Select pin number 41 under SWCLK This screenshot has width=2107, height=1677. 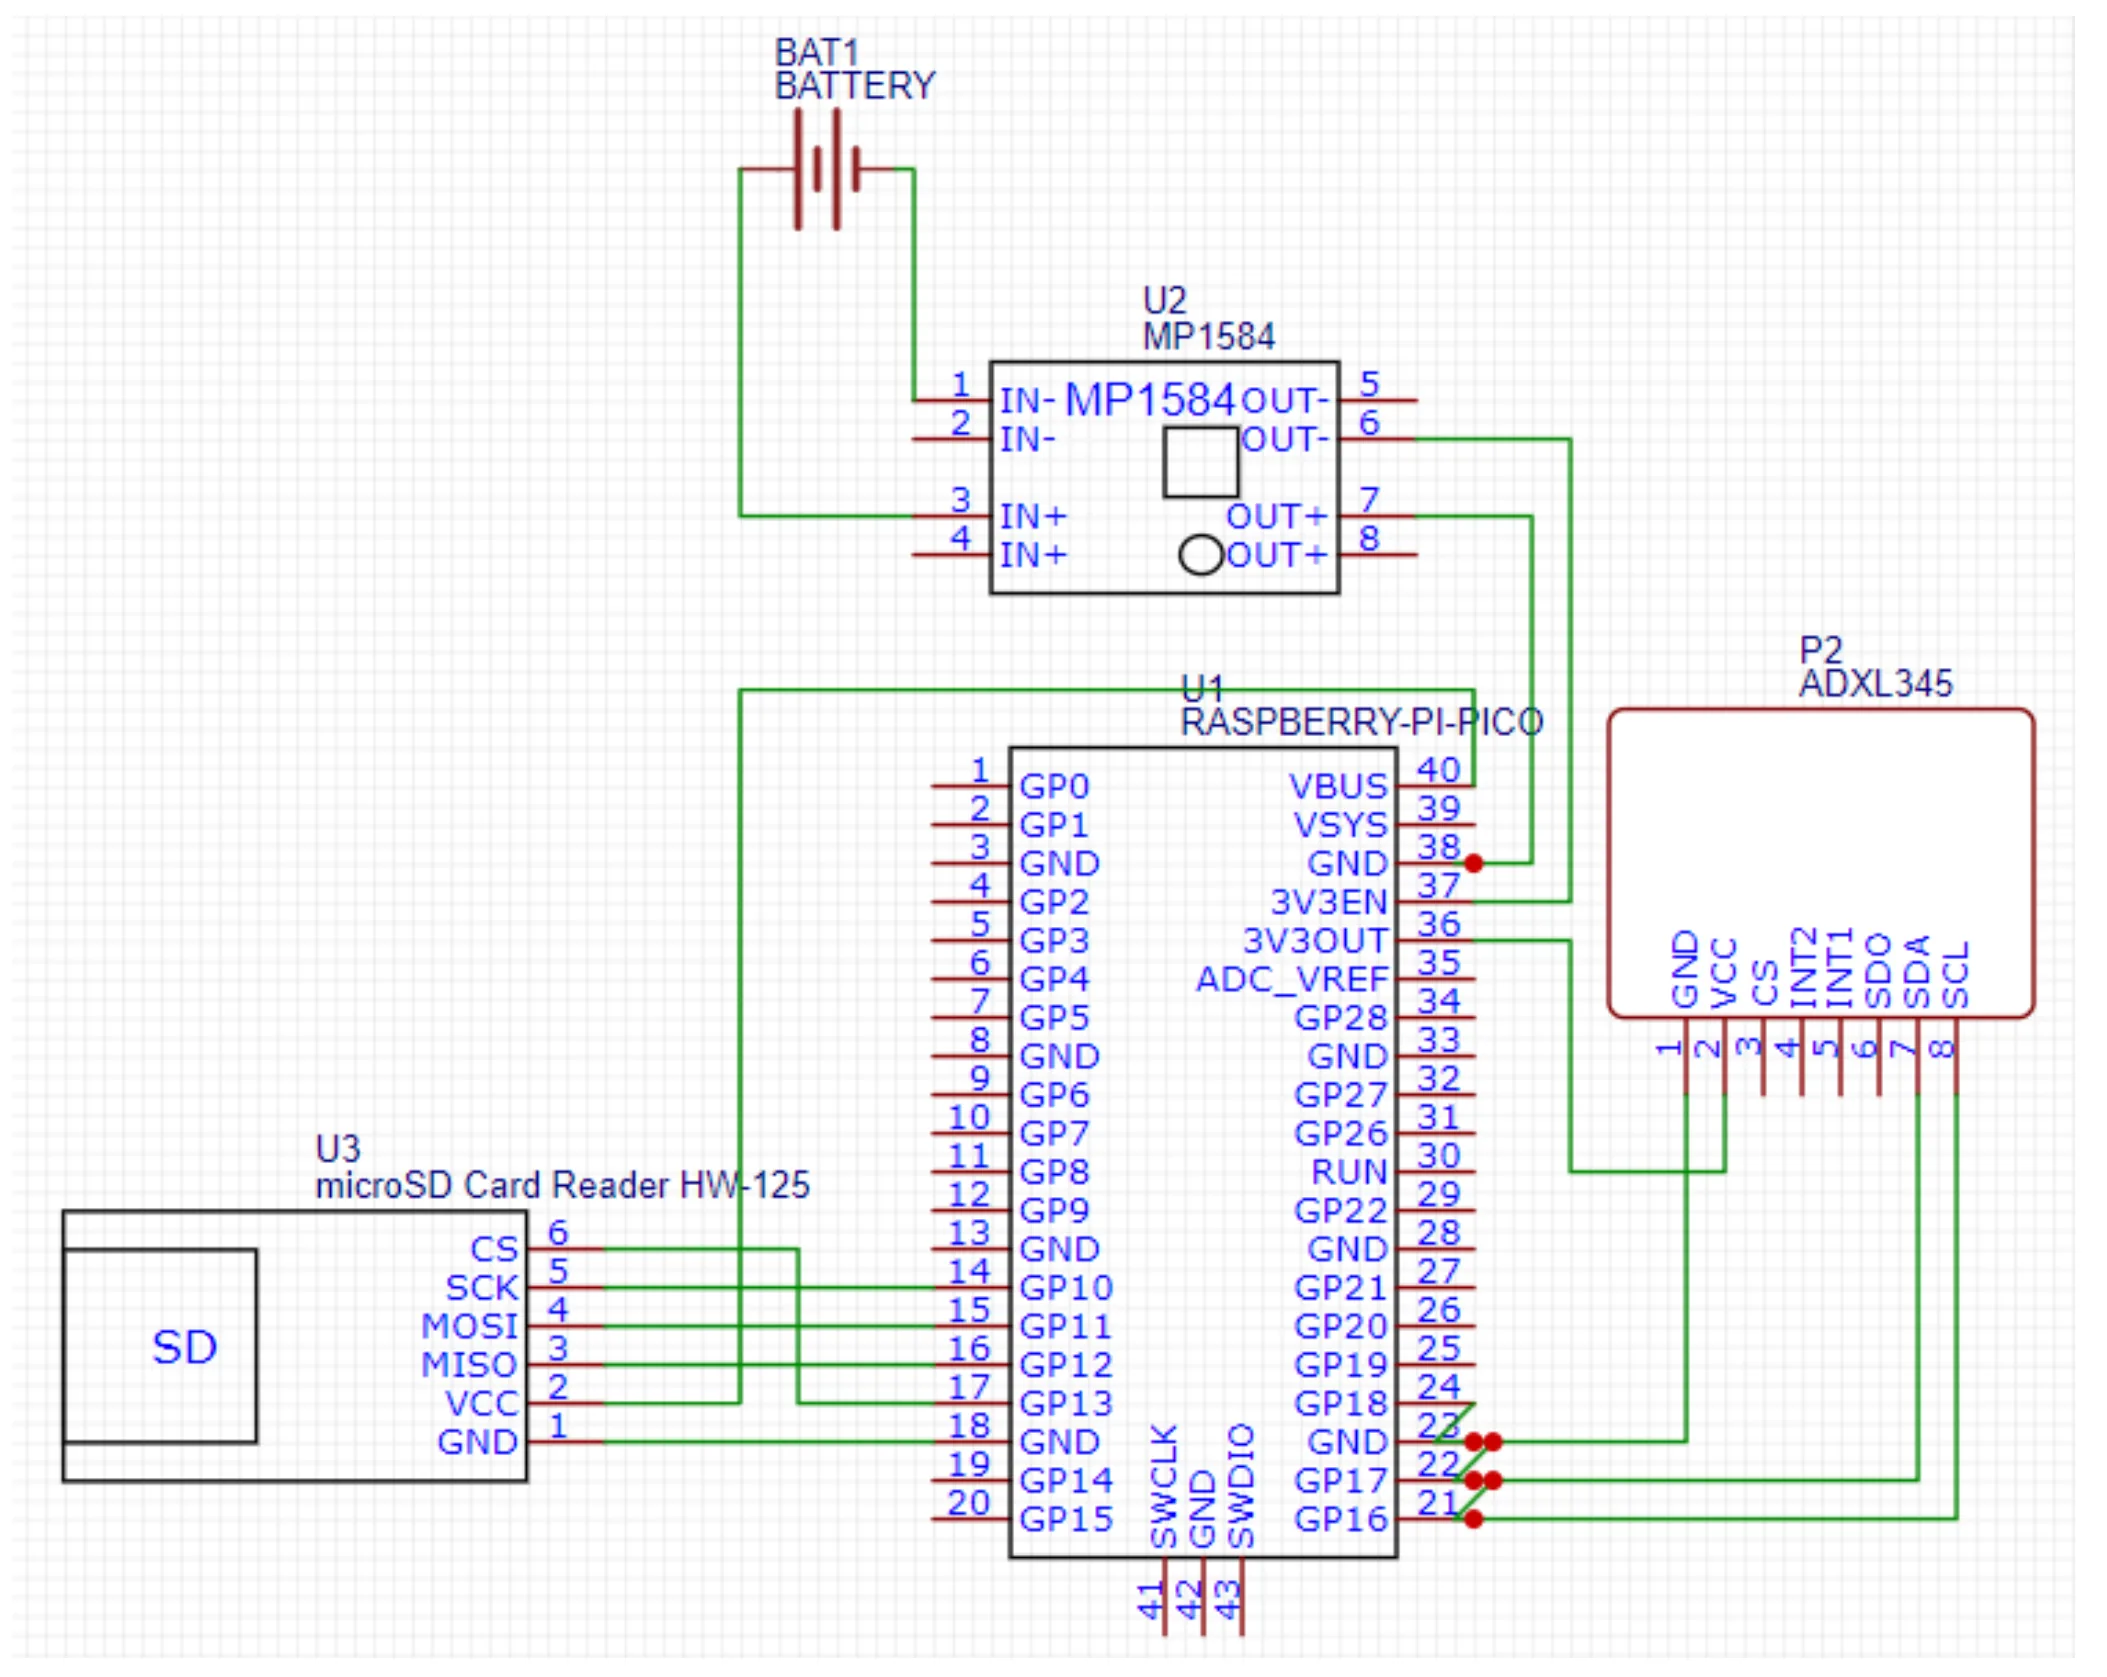tap(1149, 1600)
